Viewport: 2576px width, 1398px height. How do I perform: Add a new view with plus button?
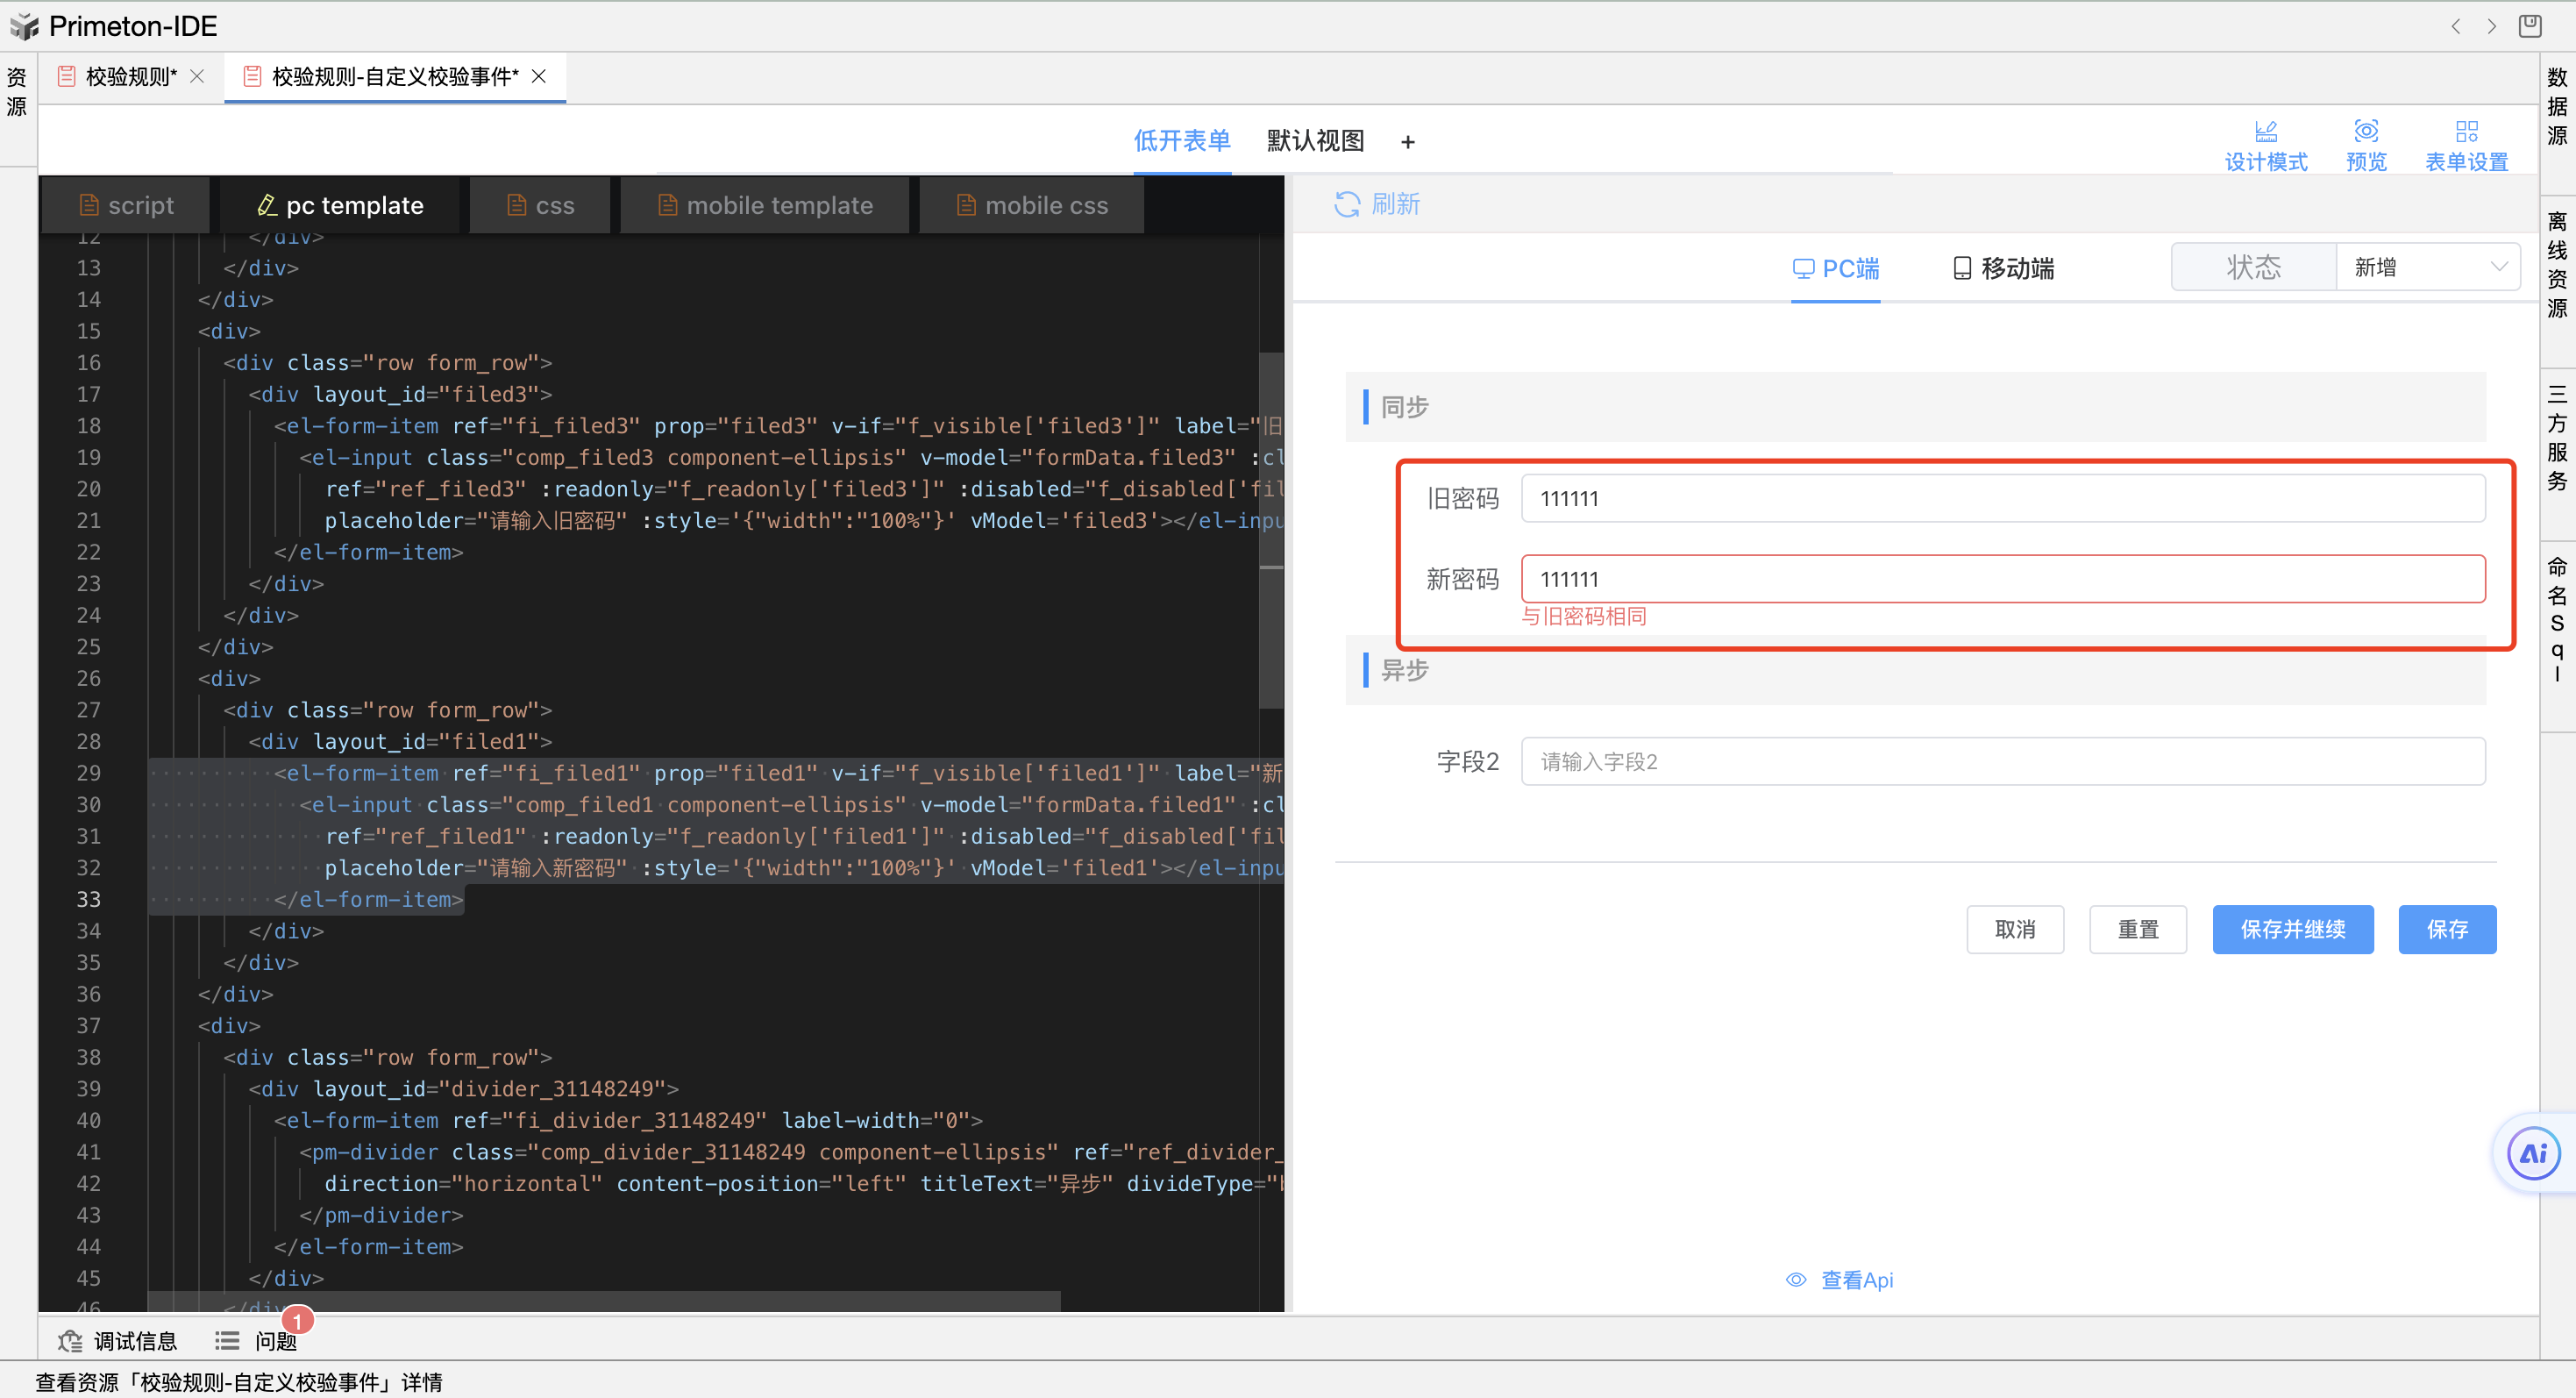click(1407, 142)
